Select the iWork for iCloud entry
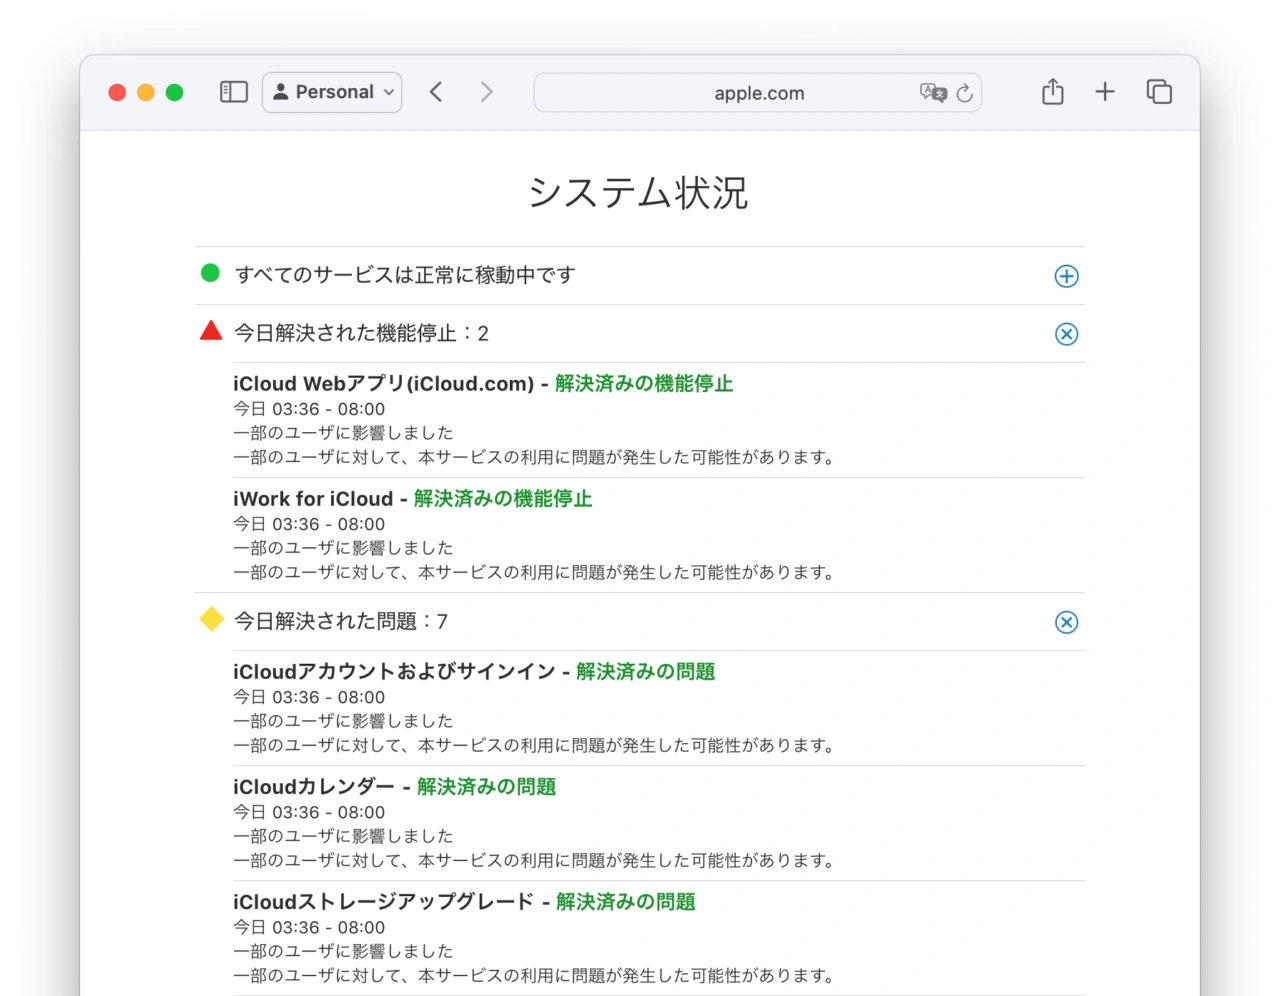The height and width of the screenshot is (996, 1280). 313,499
